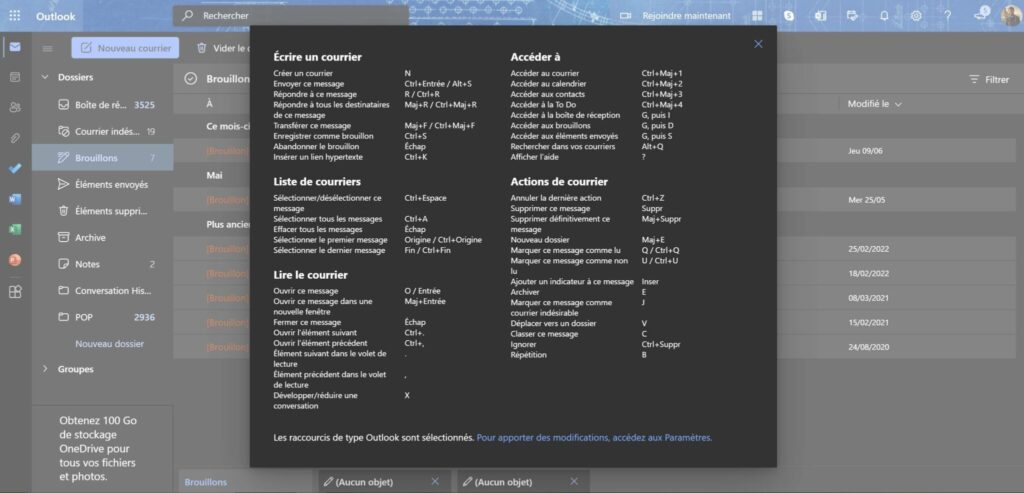The height and width of the screenshot is (493, 1024).
Task: Open the Microsoft apps tiles icon in header
Action: 758,16
